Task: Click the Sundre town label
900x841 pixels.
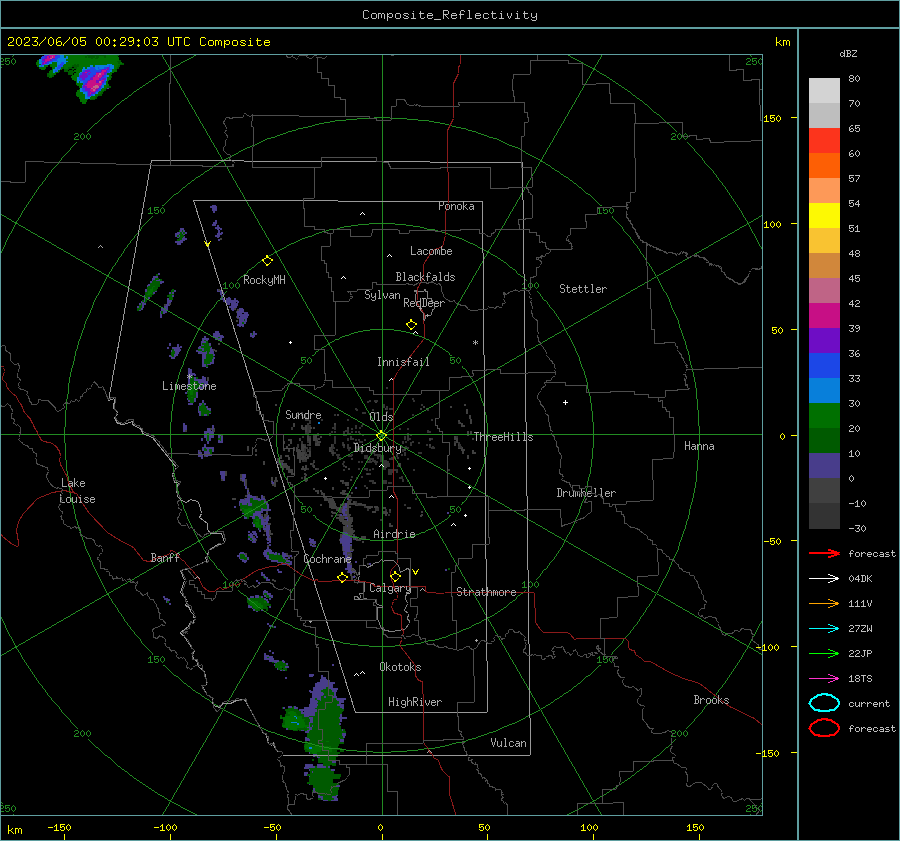Action: (x=303, y=414)
